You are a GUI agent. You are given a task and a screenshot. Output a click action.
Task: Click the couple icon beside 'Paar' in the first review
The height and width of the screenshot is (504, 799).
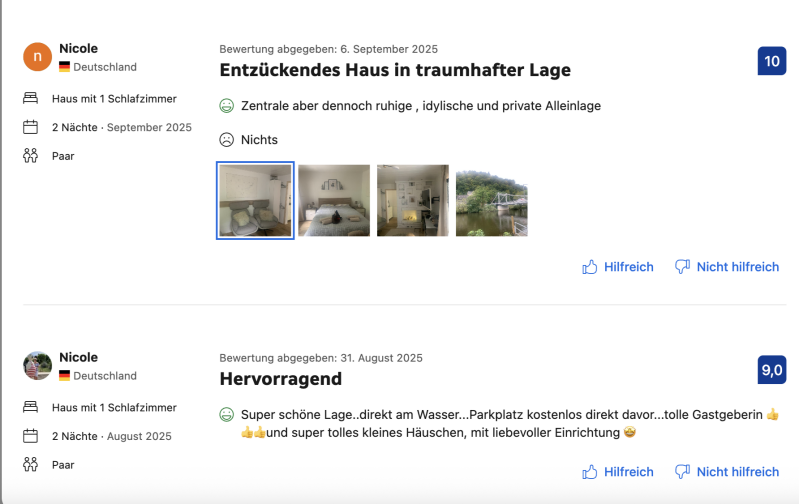point(30,156)
